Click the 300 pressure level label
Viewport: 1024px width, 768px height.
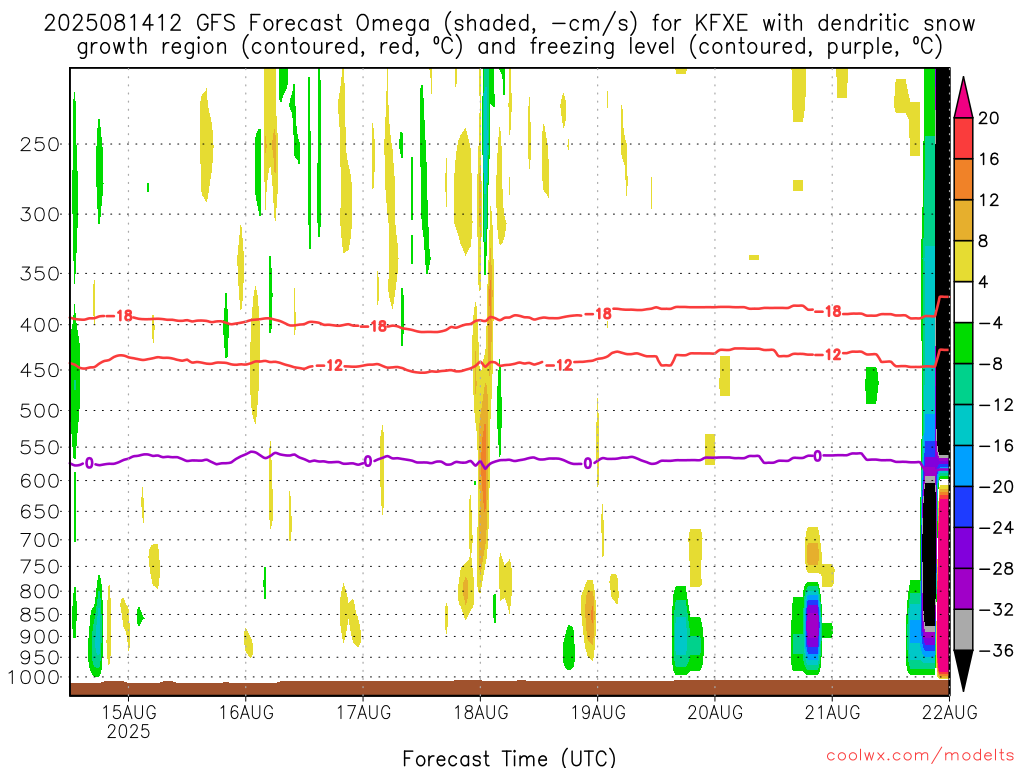(40, 214)
